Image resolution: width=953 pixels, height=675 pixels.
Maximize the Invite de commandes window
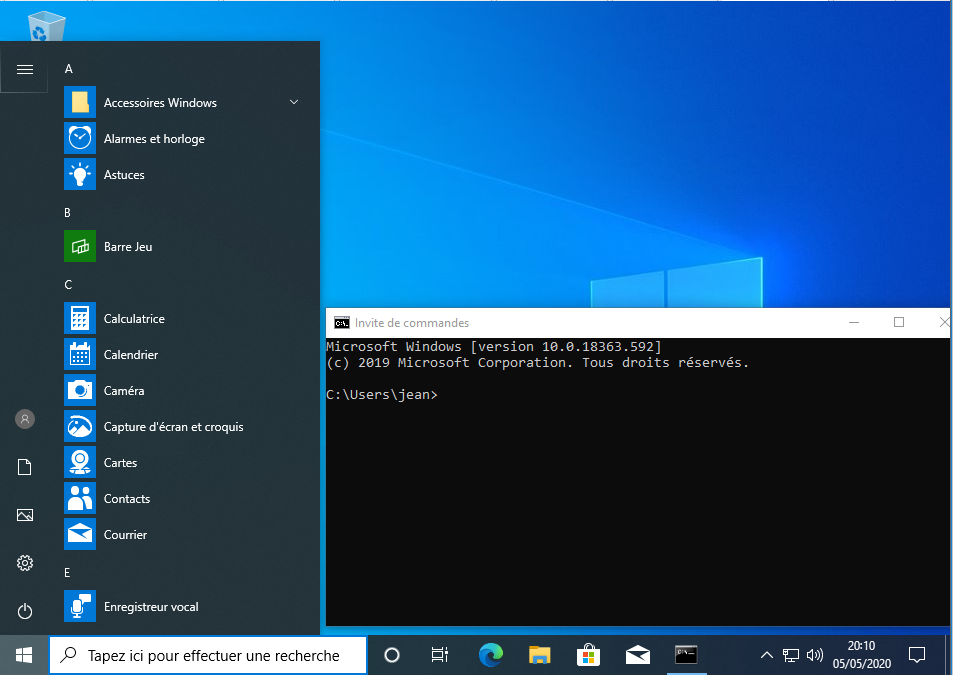click(899, 323)
